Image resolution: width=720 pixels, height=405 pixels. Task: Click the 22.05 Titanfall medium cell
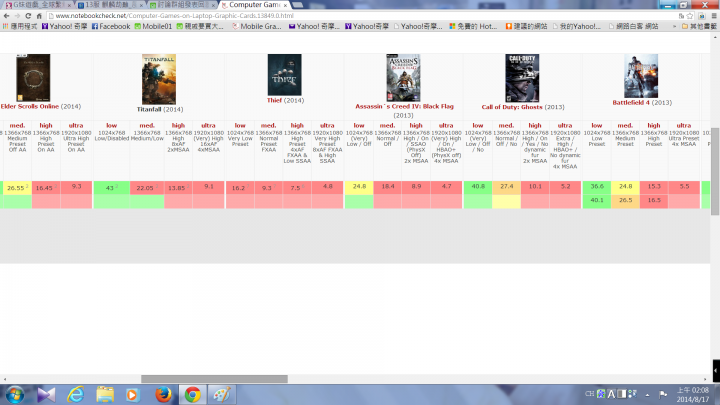pos(147,187)
